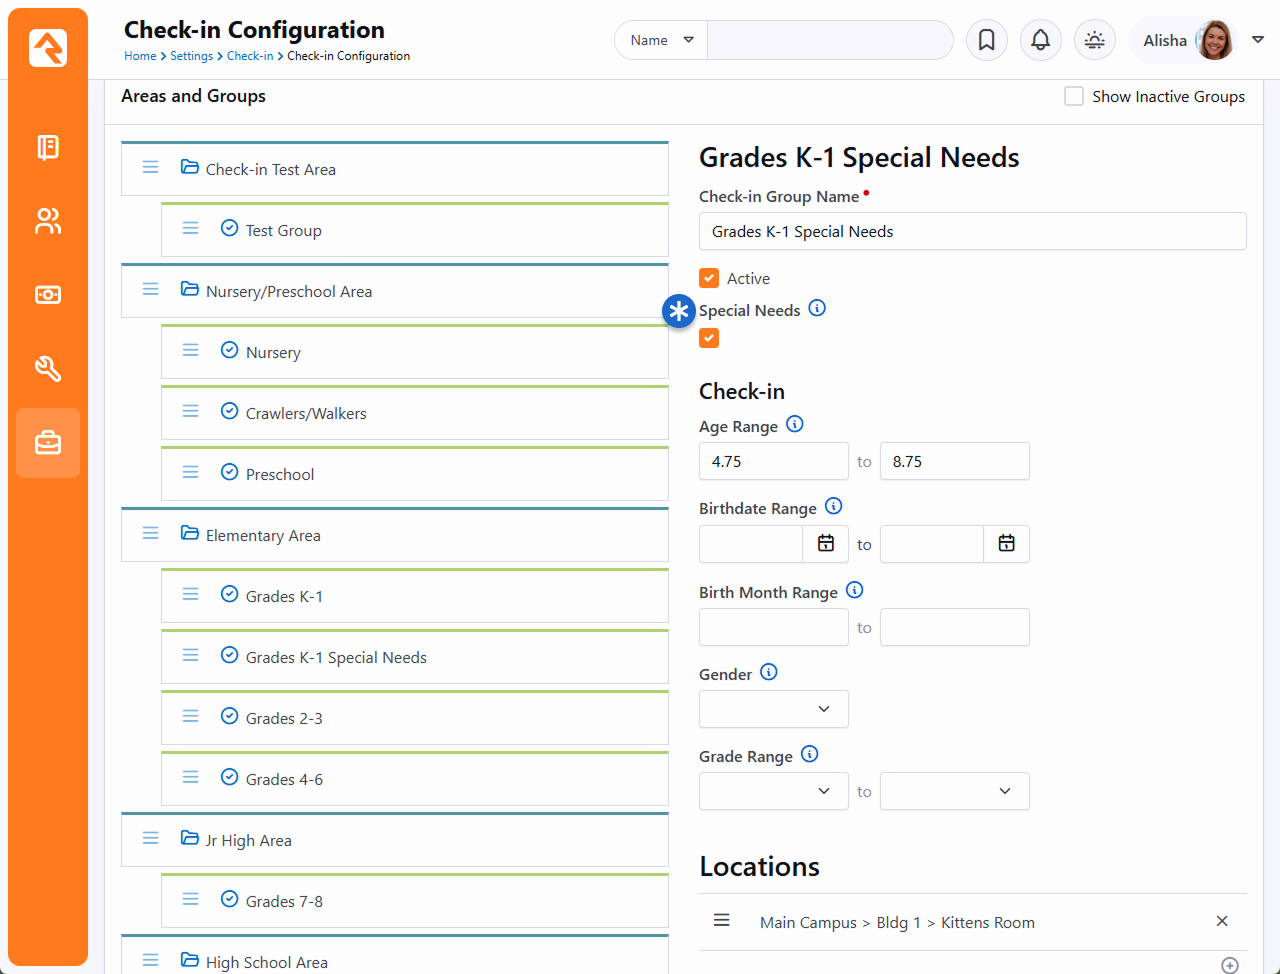Open the Finance icon in the sidebar
Screen dimensions: 1280x974
(x=48, y=295)
